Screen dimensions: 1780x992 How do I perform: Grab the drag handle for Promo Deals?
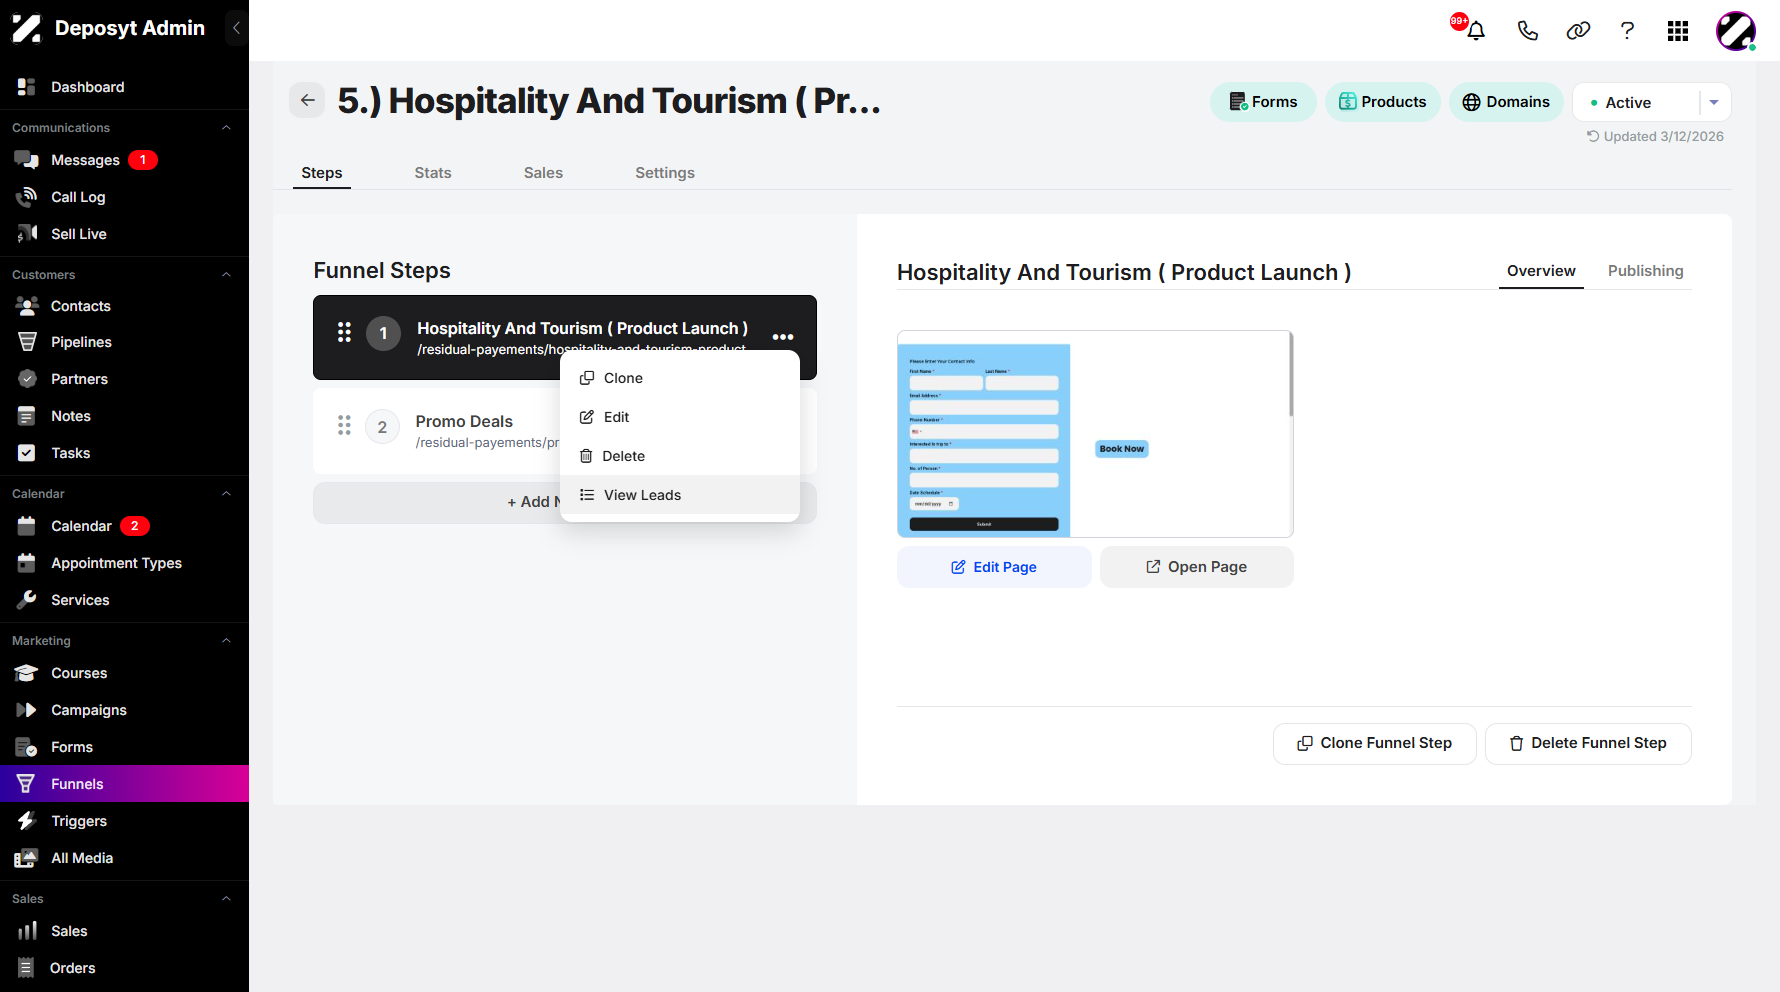pyautogui.click(x=344, y=426)
